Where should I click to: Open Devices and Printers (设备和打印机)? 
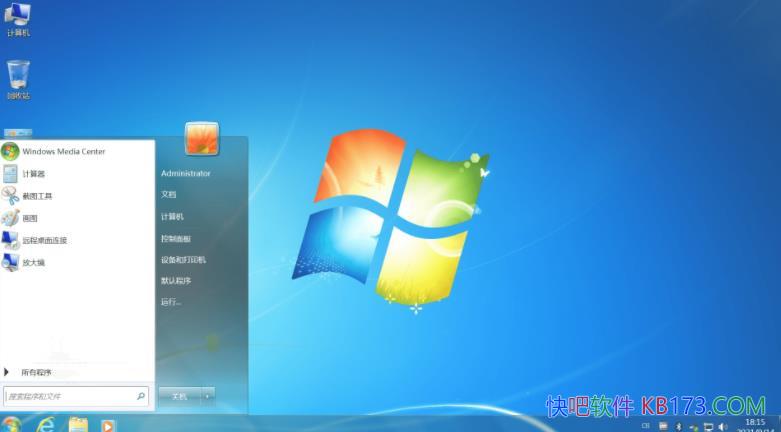(x=183, y=259)
